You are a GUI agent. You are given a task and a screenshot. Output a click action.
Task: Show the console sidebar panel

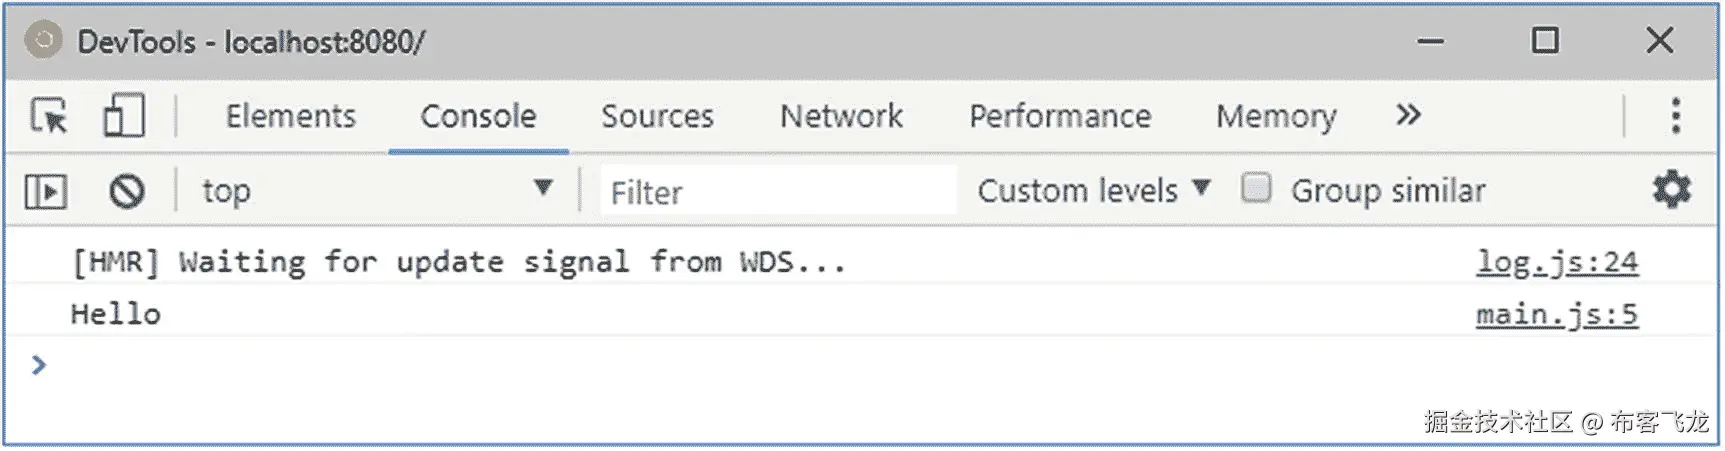point(46,191)
